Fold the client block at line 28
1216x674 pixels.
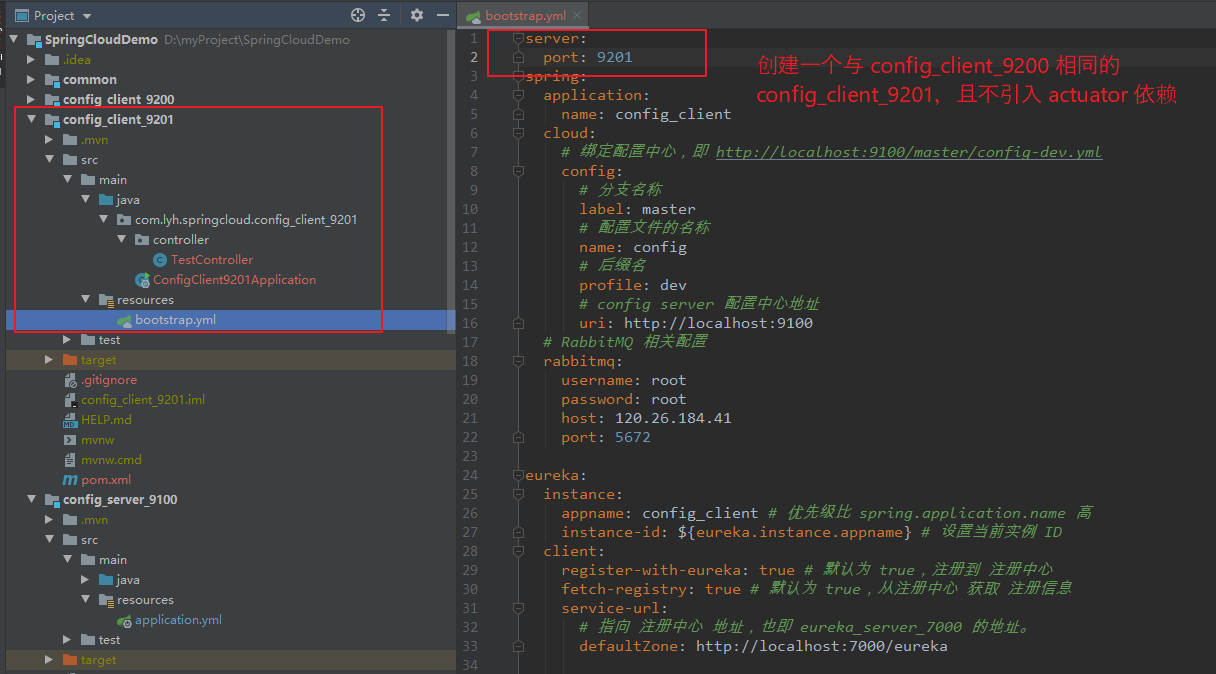point(518,551)
